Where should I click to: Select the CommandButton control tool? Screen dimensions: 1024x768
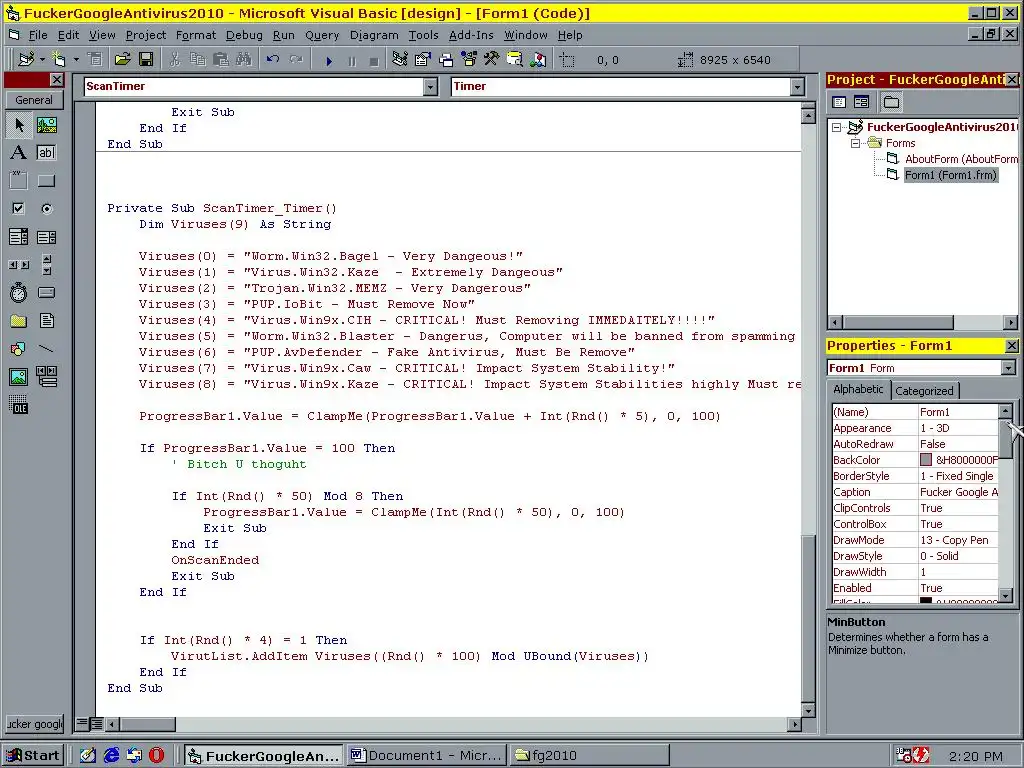click(x=46, y=181)
